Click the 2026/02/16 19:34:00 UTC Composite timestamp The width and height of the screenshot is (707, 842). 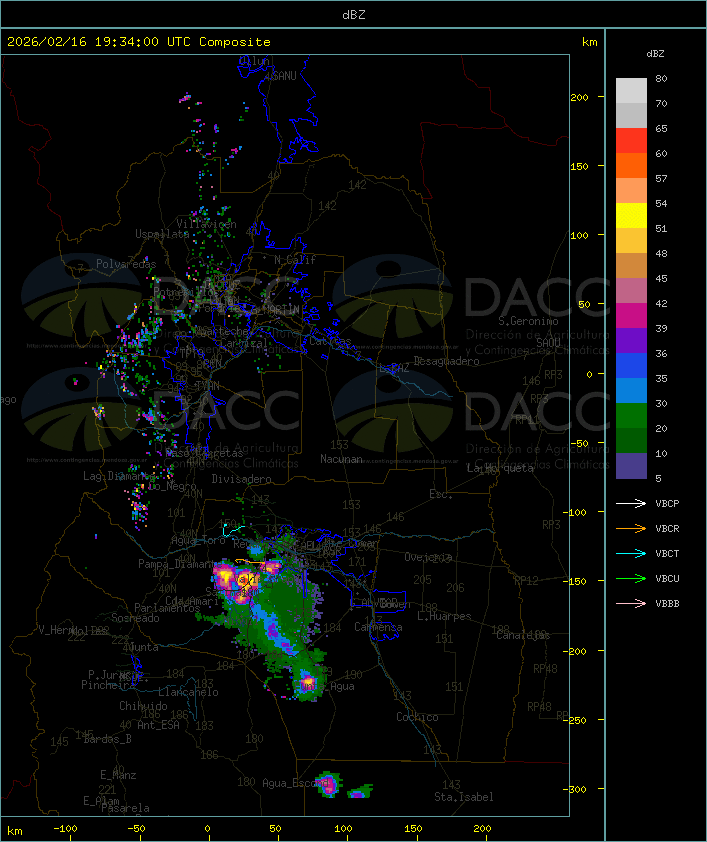click(139, 42)
